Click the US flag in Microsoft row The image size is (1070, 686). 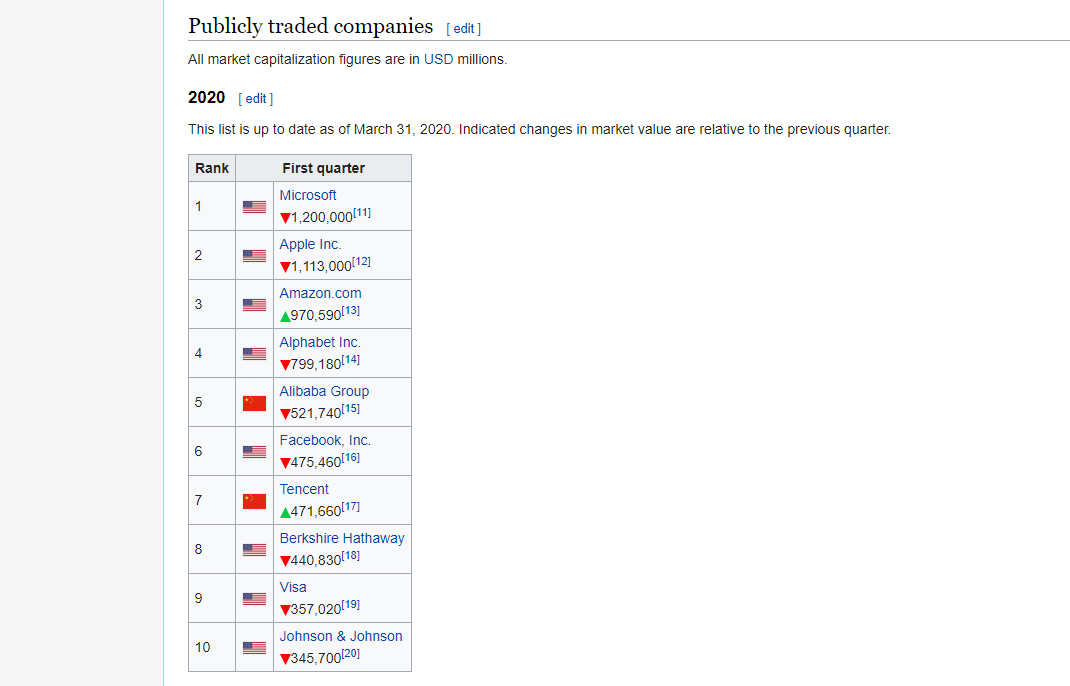point(255,207)
